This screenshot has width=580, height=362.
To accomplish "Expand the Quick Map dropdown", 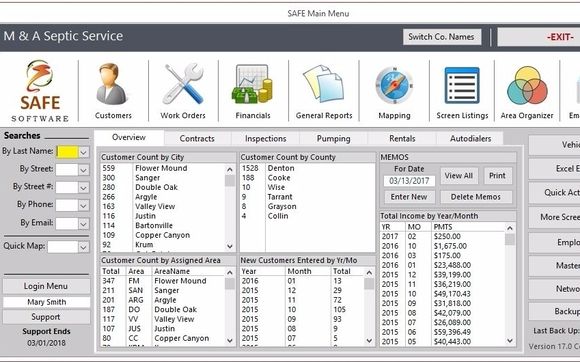I will (84, 247).
